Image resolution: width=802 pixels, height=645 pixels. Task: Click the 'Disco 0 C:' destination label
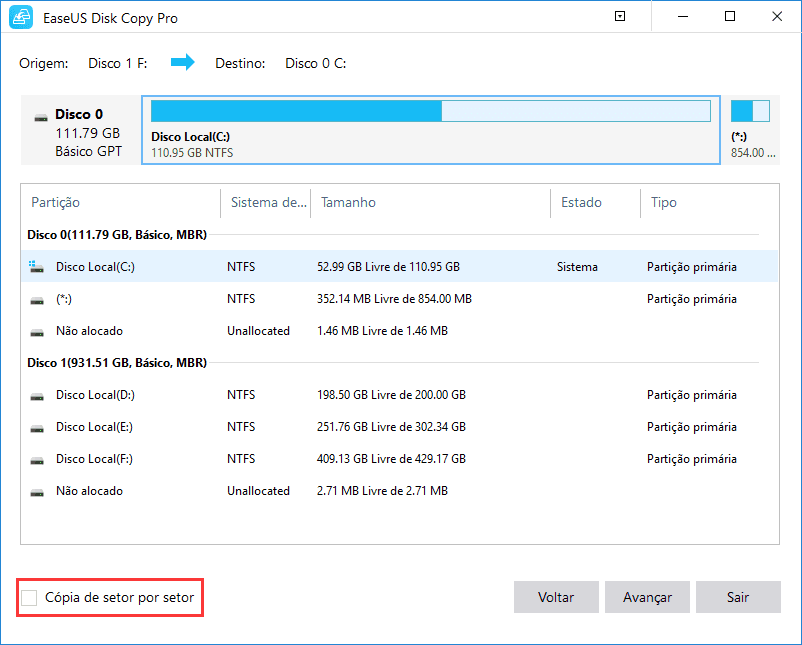tap(316, 63)
